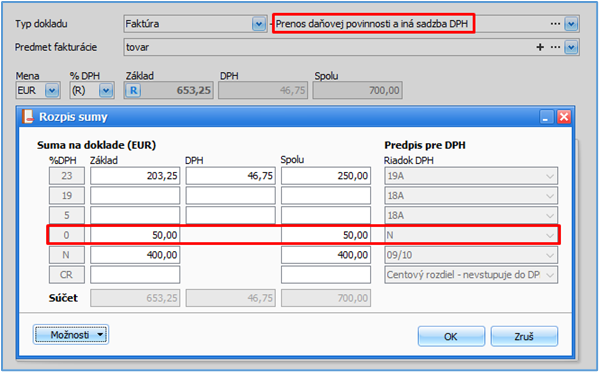The width and height of the screenshot is (599, 372).
Task: Cancel the dialog with Zruš
Action: [x=524, y=336]
